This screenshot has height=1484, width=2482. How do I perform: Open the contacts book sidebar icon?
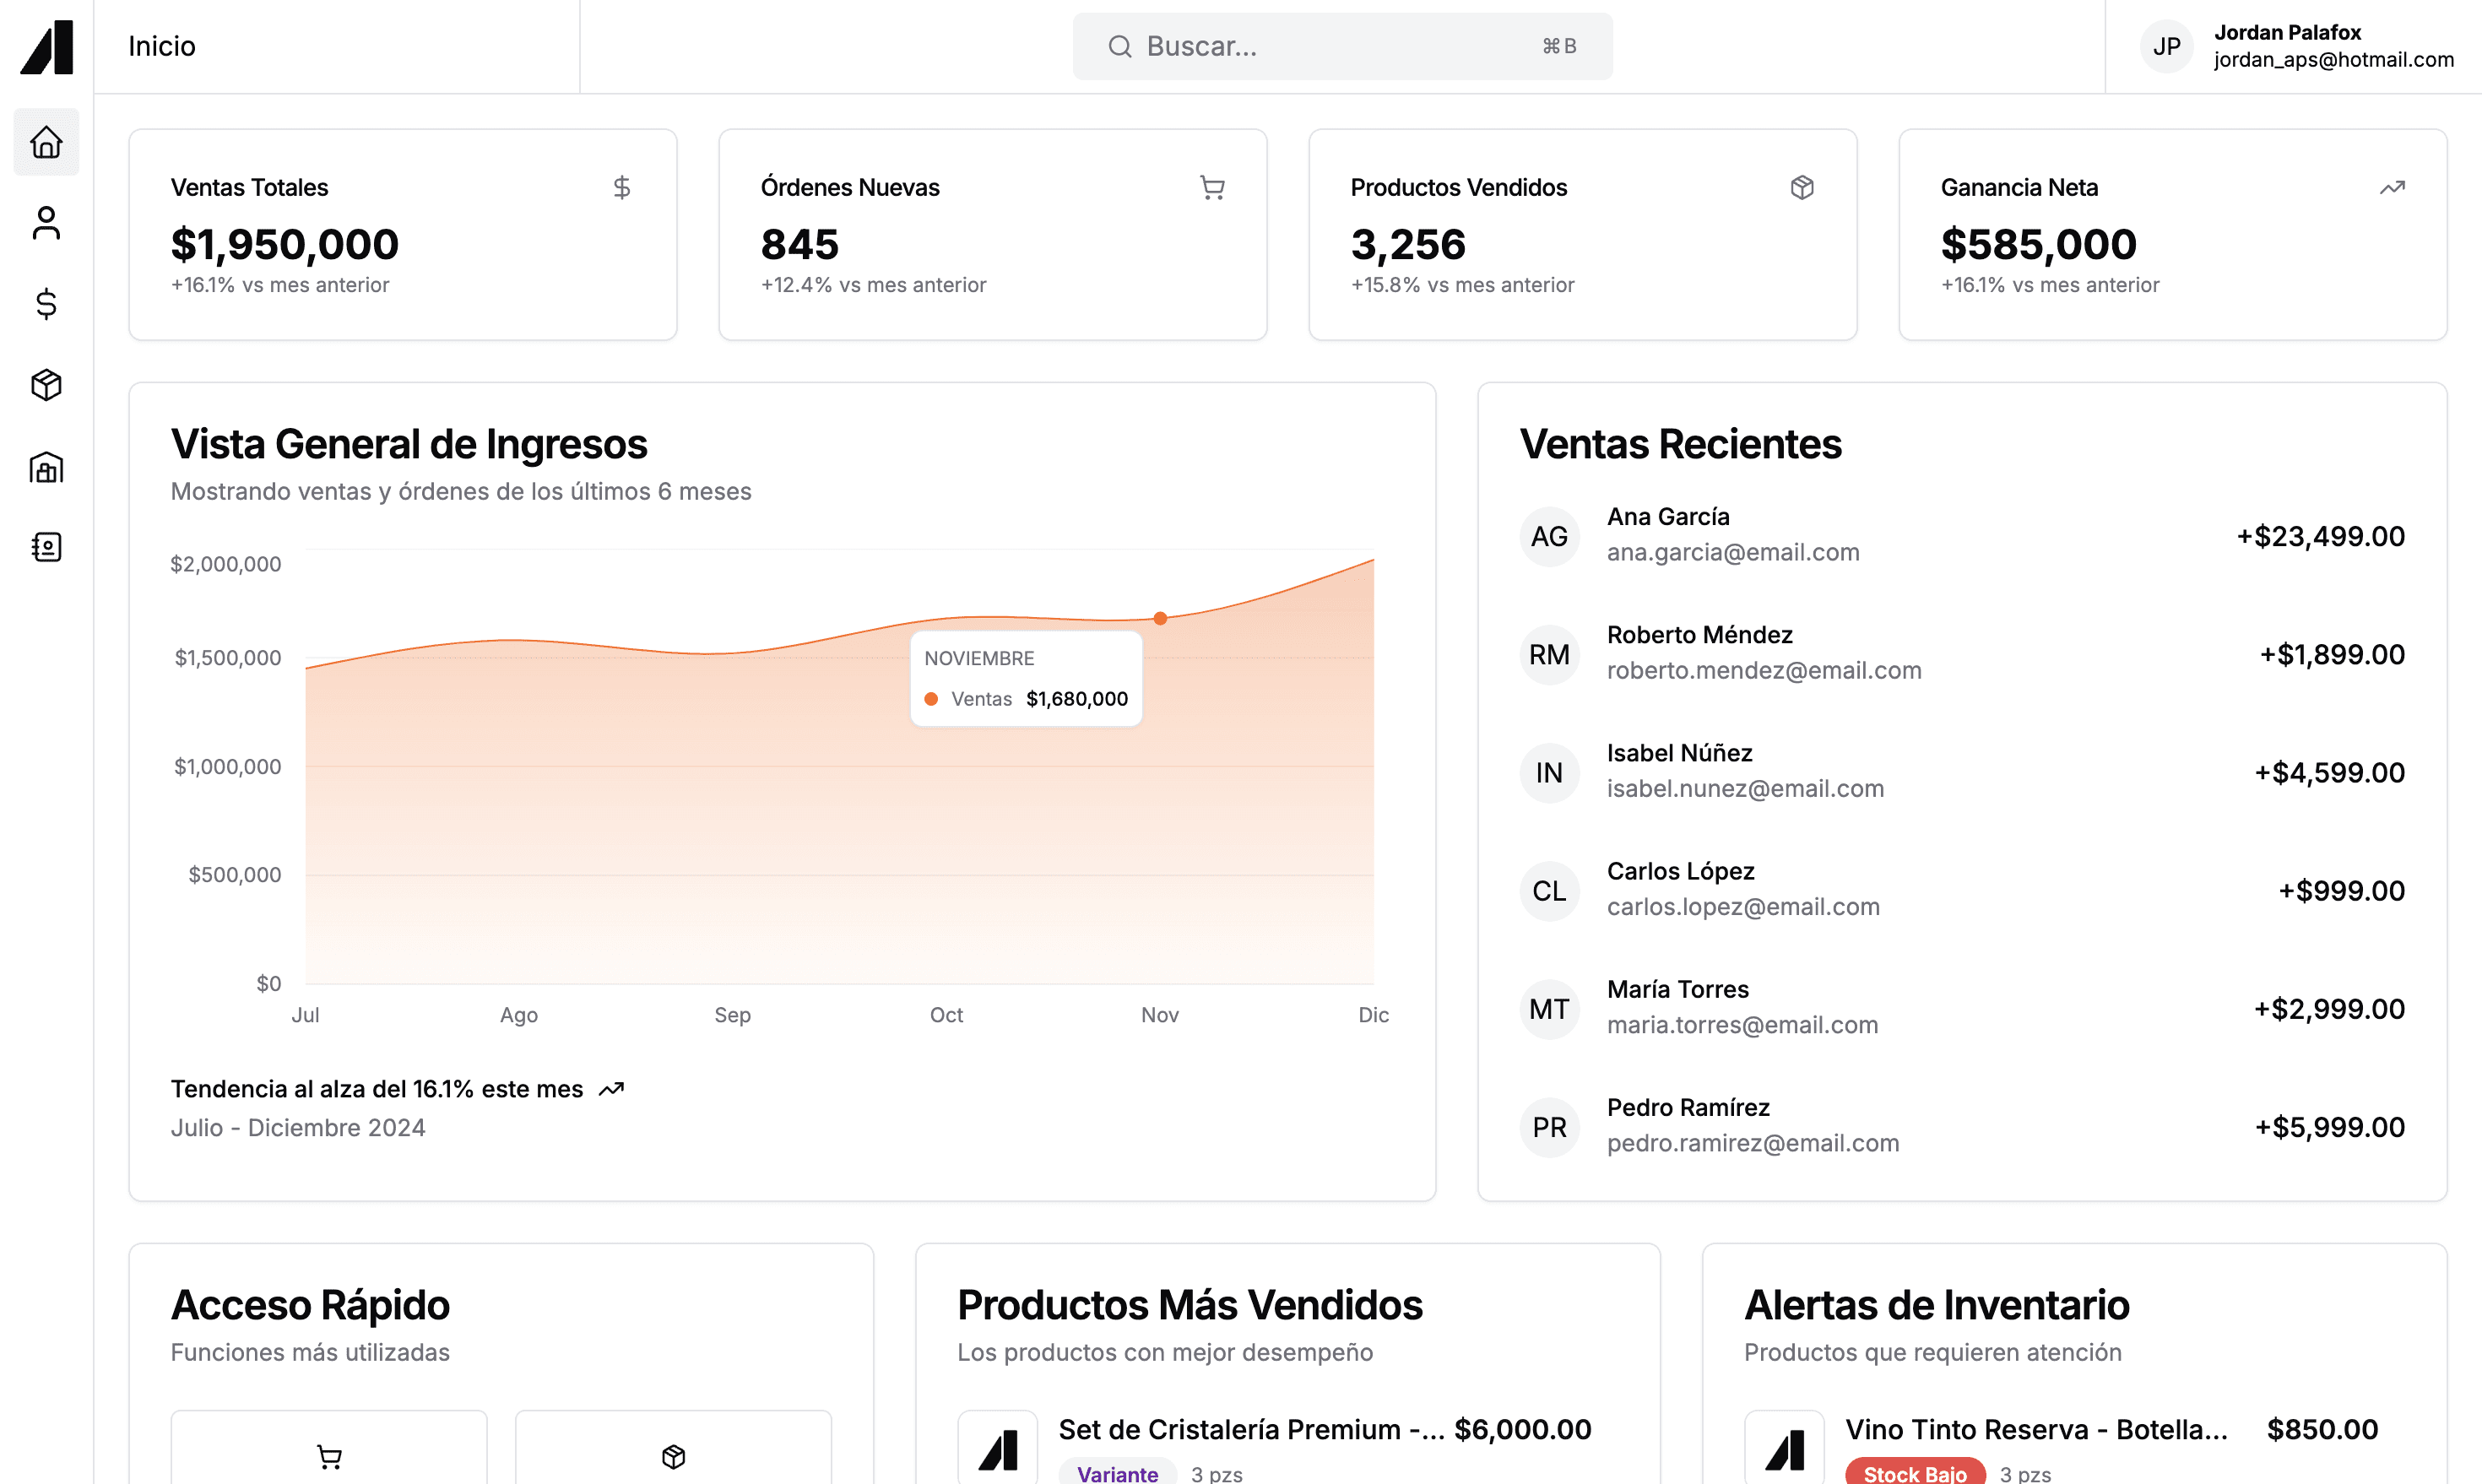pos(46,547)
